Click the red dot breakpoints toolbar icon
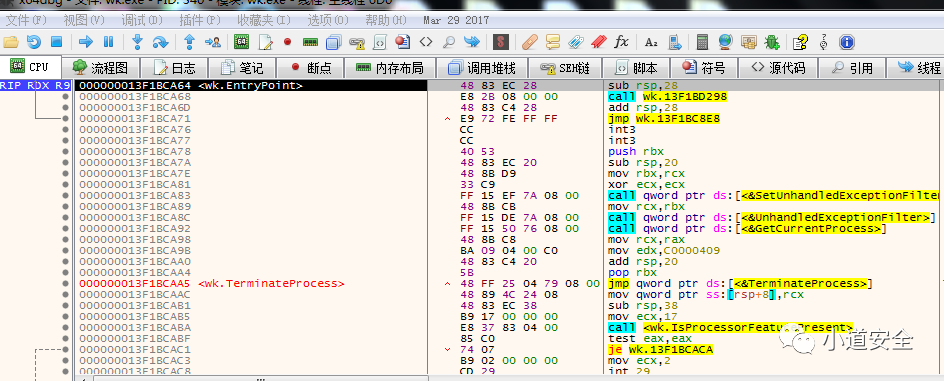 (x=287, y=42)
